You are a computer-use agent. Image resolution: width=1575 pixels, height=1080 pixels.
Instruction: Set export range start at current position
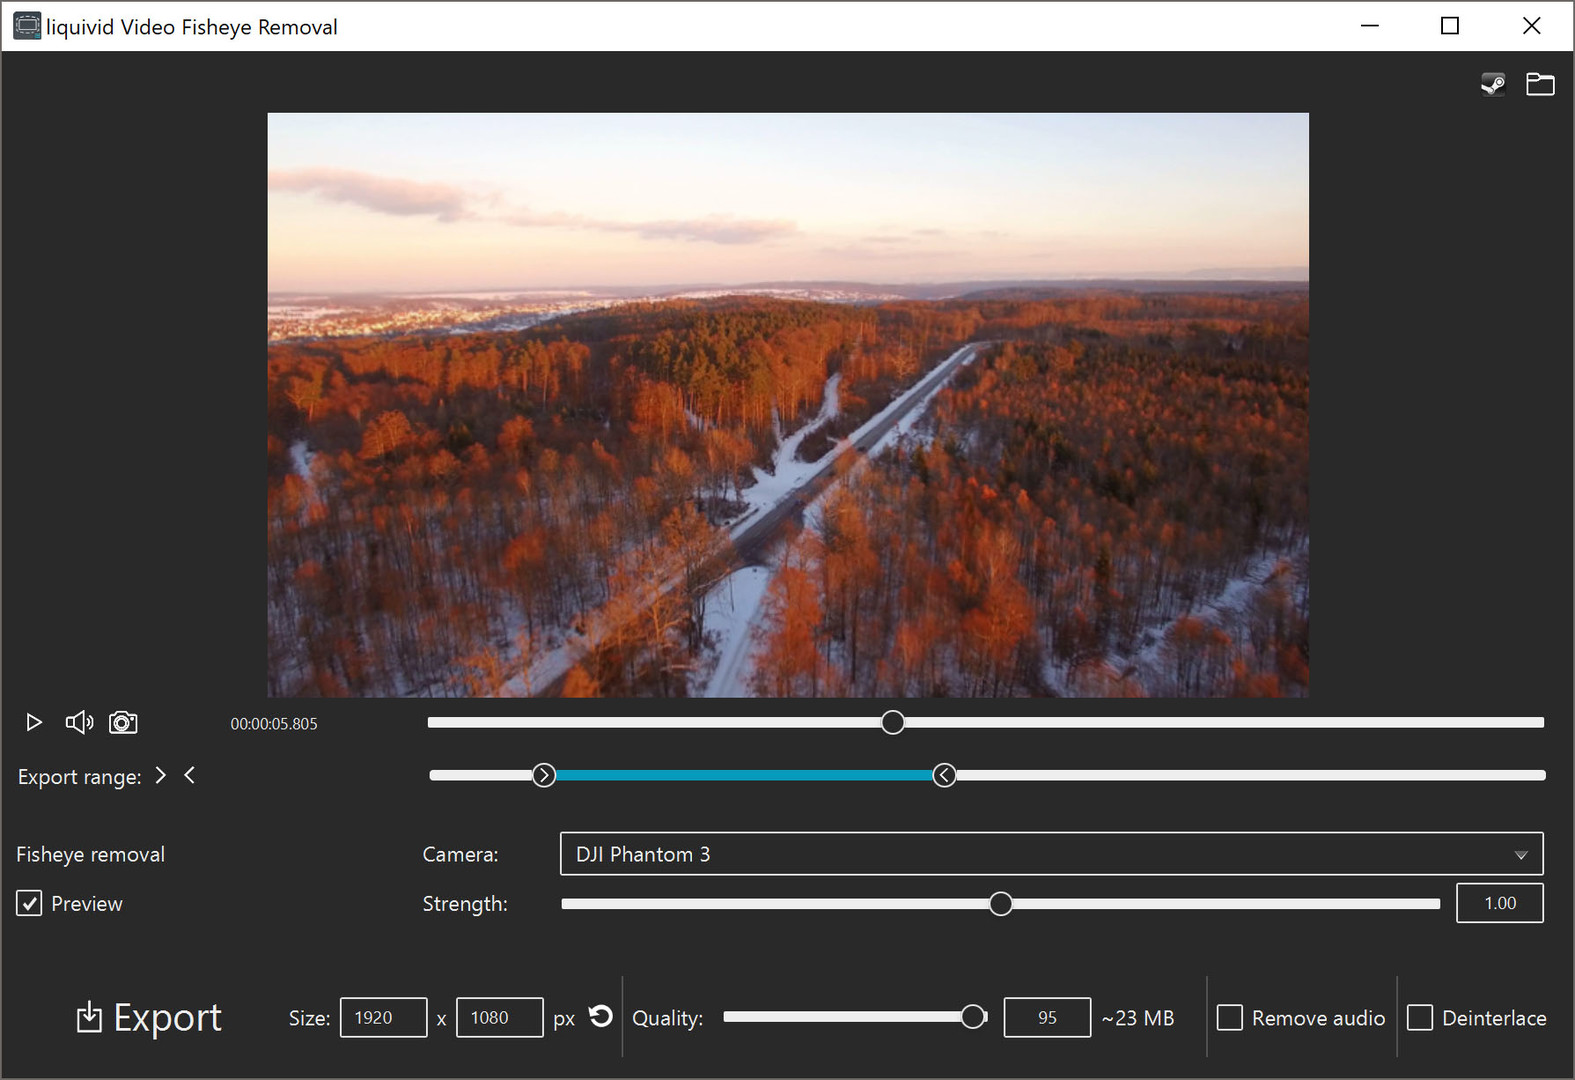161,775
